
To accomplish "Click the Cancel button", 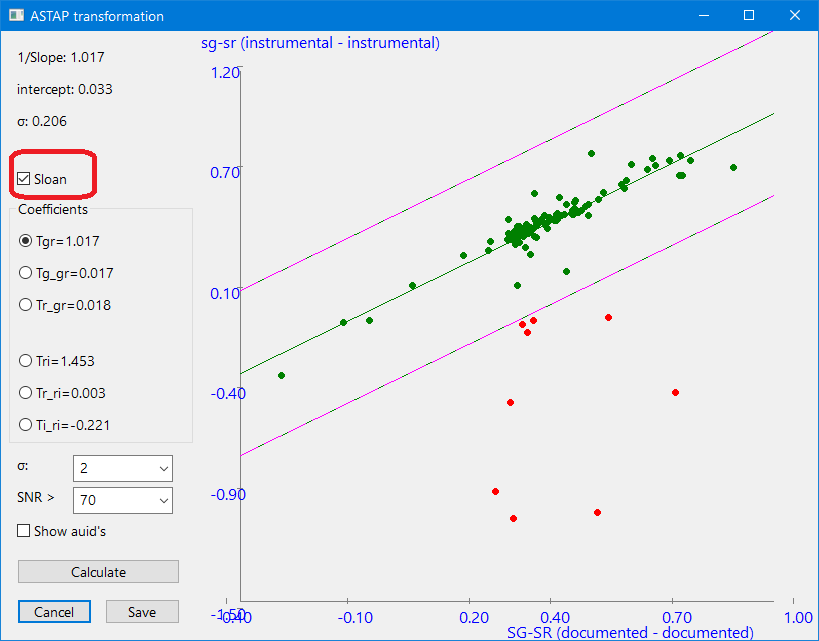I will coord(54,612).
